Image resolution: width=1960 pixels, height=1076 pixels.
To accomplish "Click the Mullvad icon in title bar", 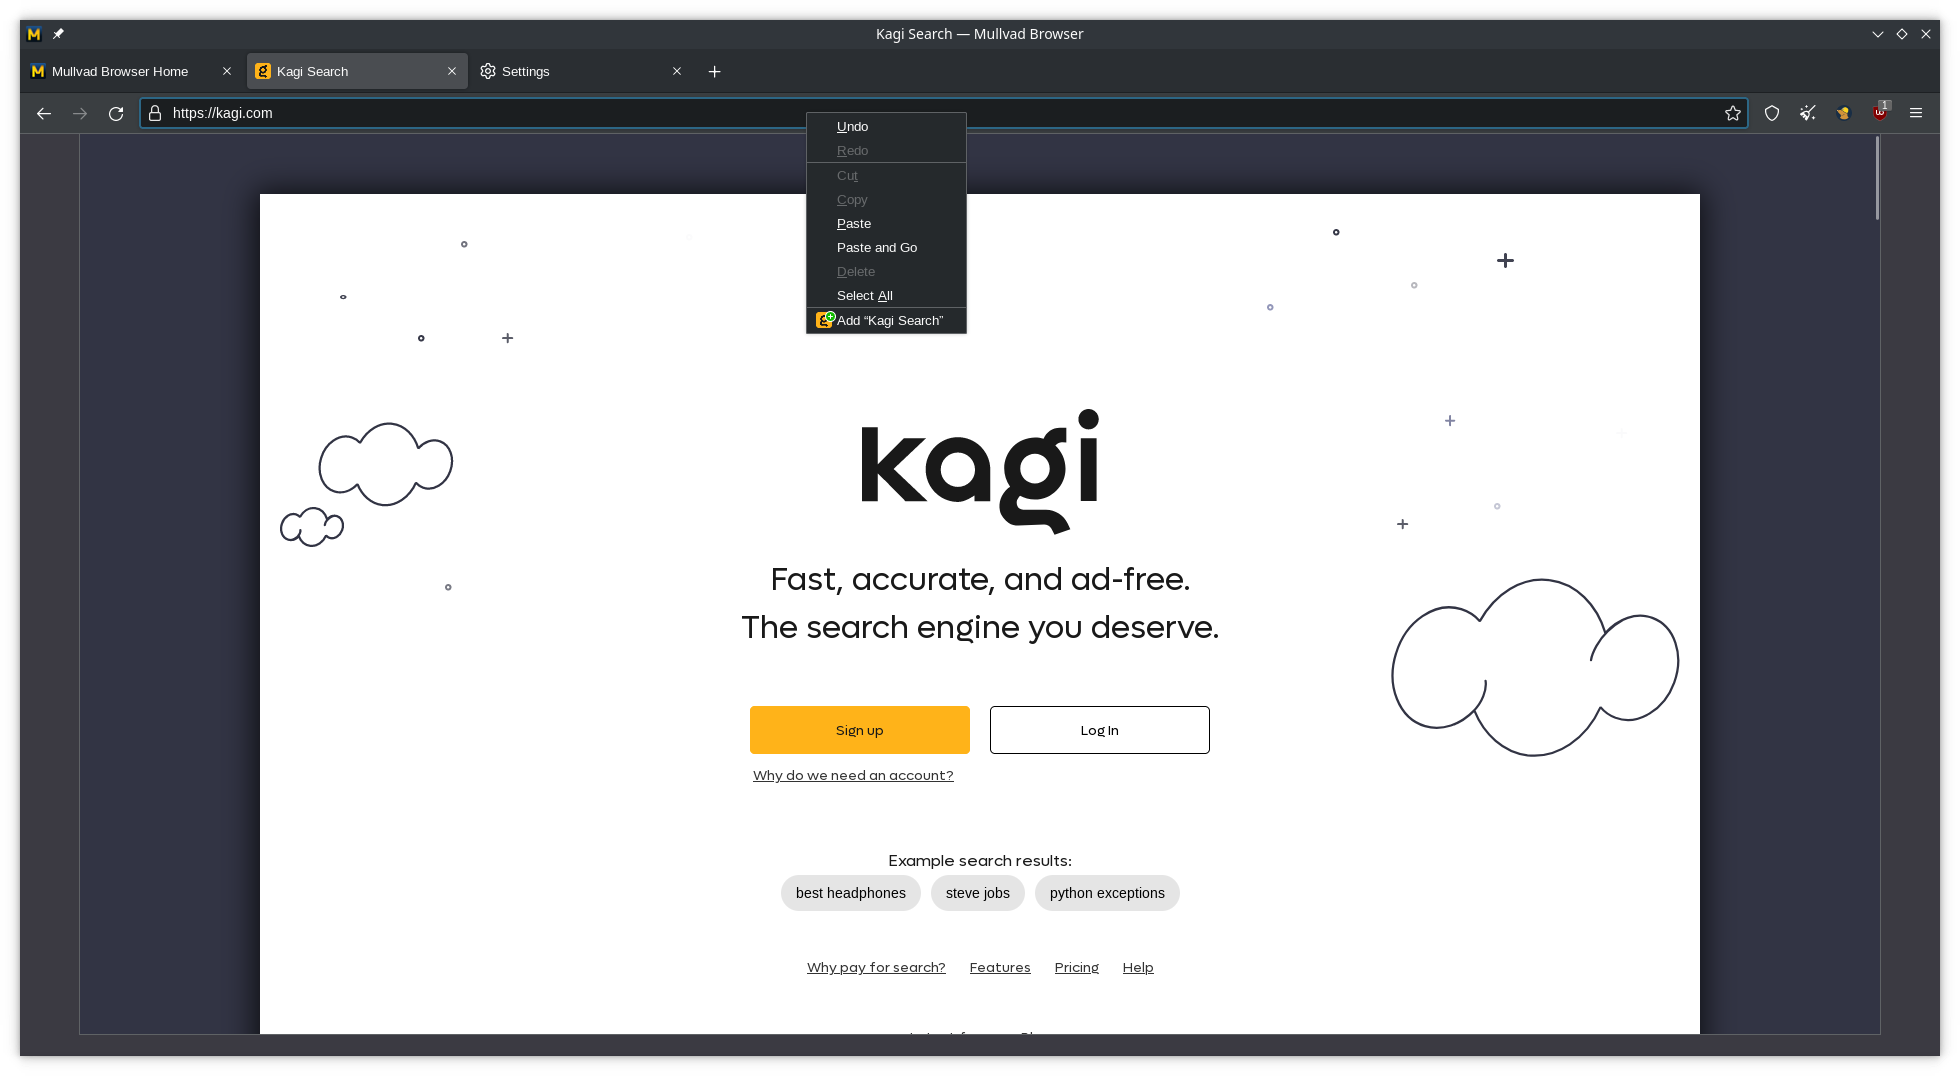I will 34,34.
